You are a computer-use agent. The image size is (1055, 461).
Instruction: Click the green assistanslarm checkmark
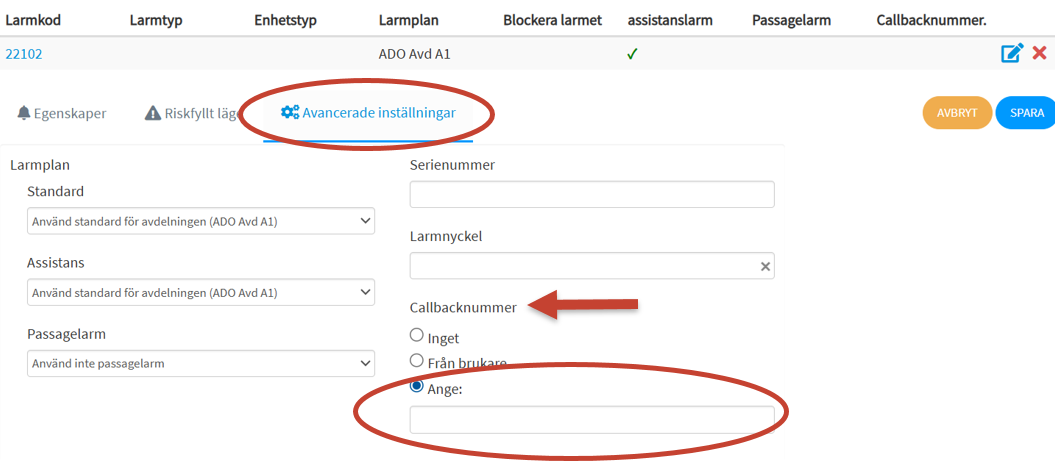pos(631,55)
